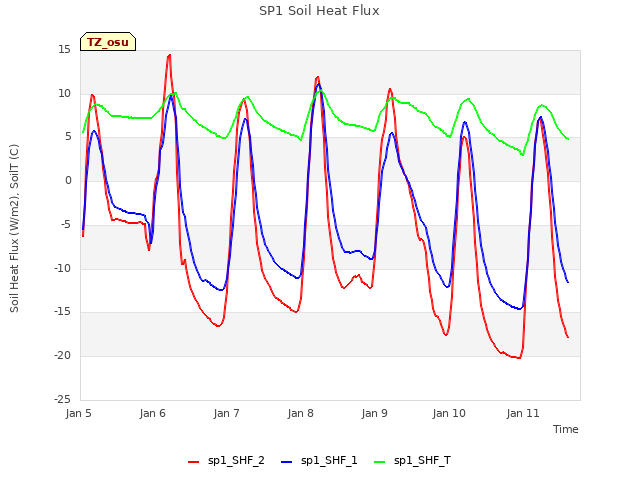Select the sp1_SHF_1 legend label
Viewport: 640px width, 480px height.
click(329, 461)
